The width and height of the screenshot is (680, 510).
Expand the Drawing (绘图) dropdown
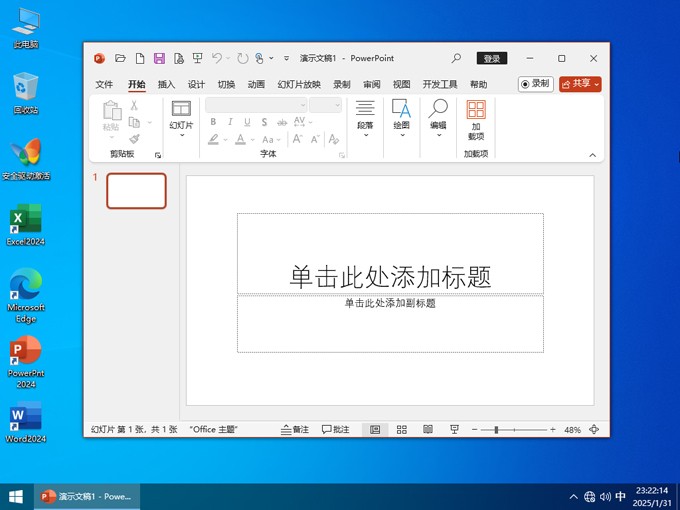(401, 120)
